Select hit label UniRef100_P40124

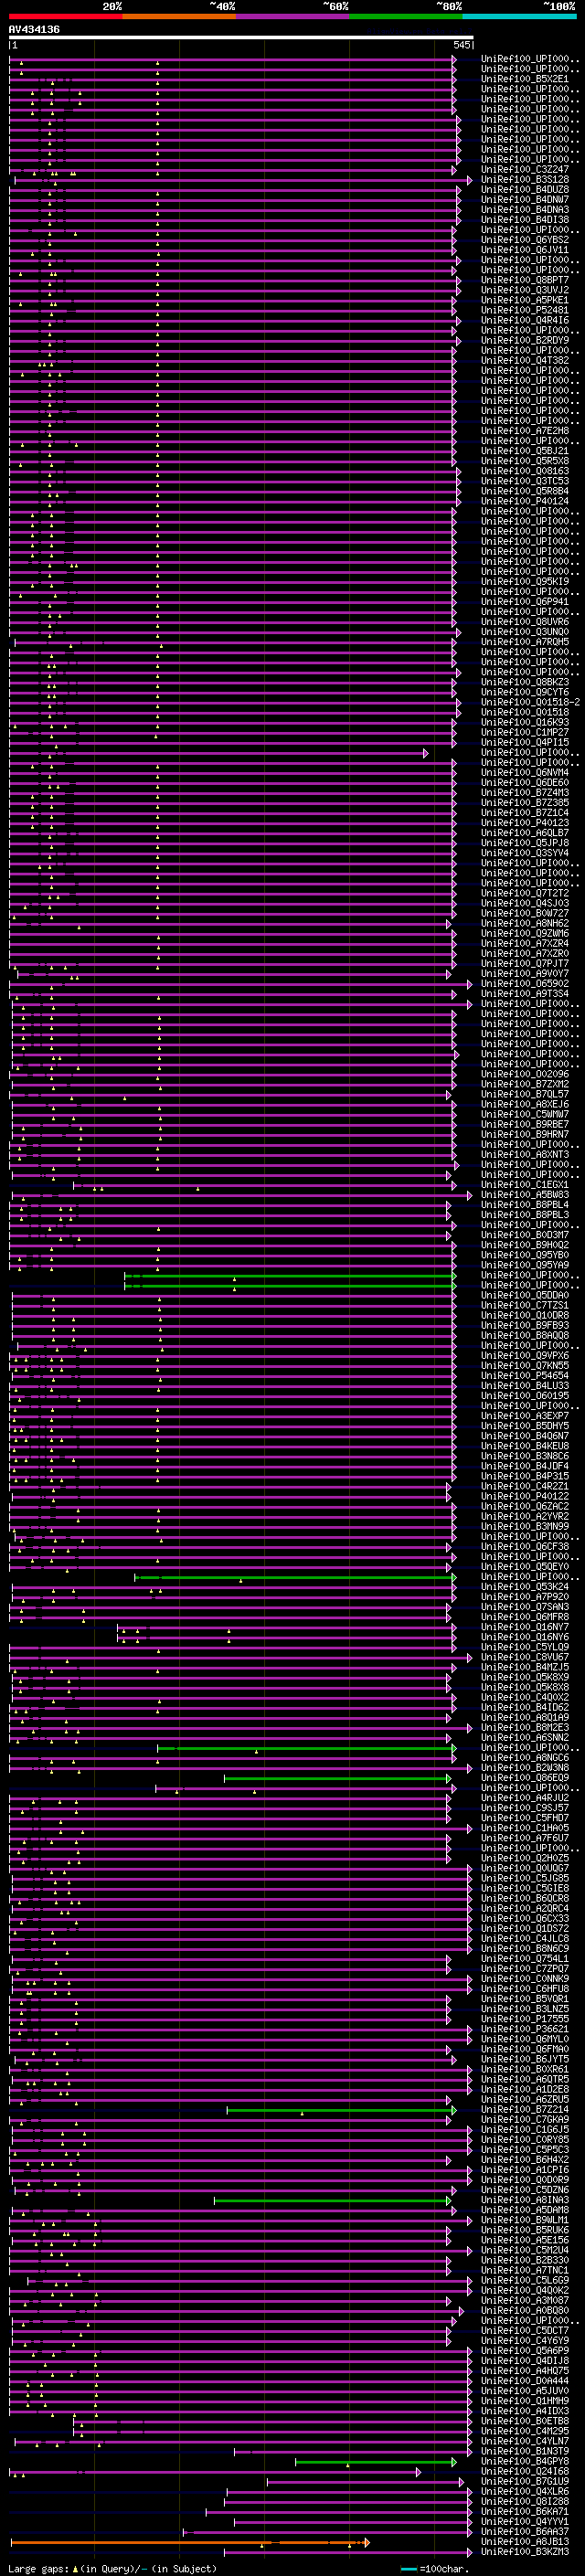pos(524,502)
